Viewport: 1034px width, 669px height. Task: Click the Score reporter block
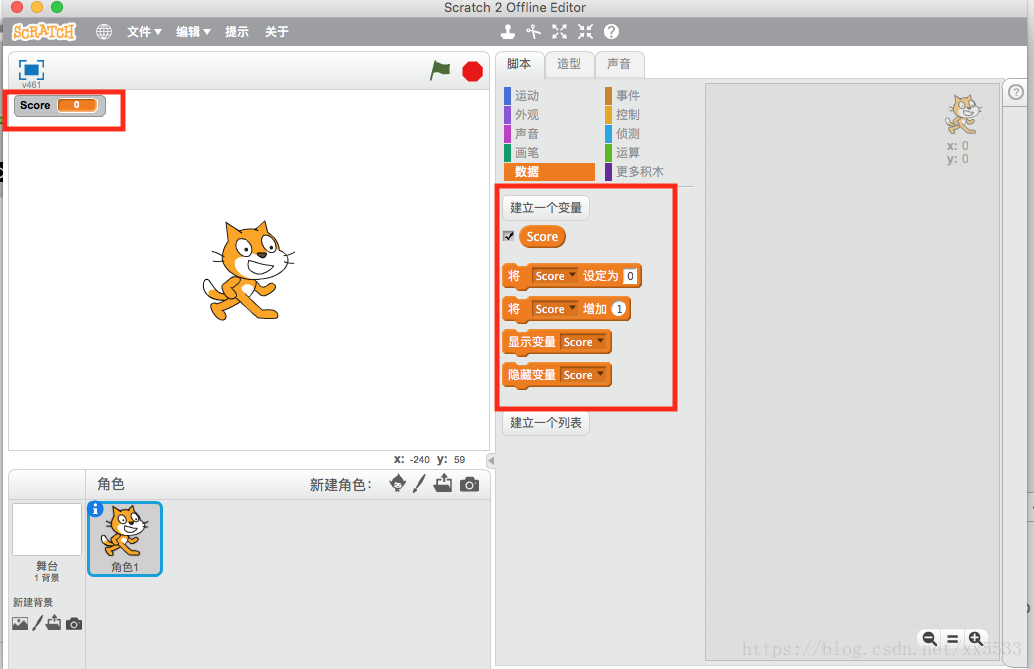click(x=542, y=237)
